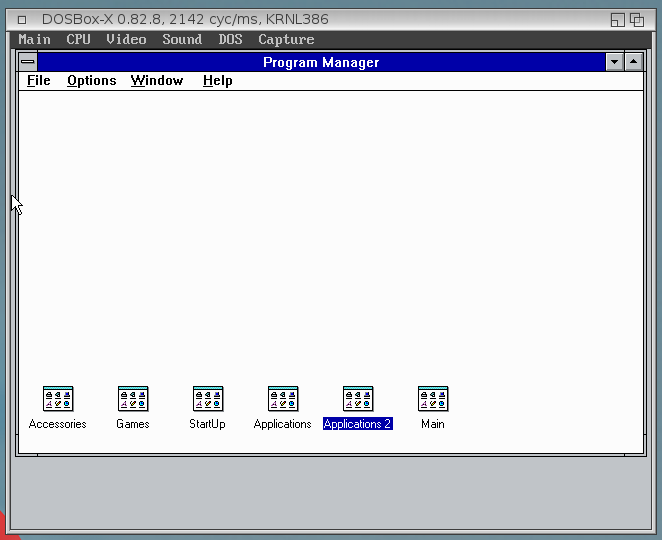The image size is (662, 540).
Task: Open the File menu in Program Manager
Action: pos(38,81)
